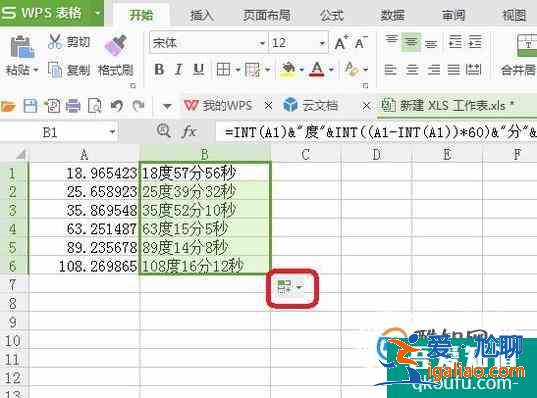Screen dimensions: 537x398
Task: Switch to 页面布局 tab
Action: (x=267, y=15)
